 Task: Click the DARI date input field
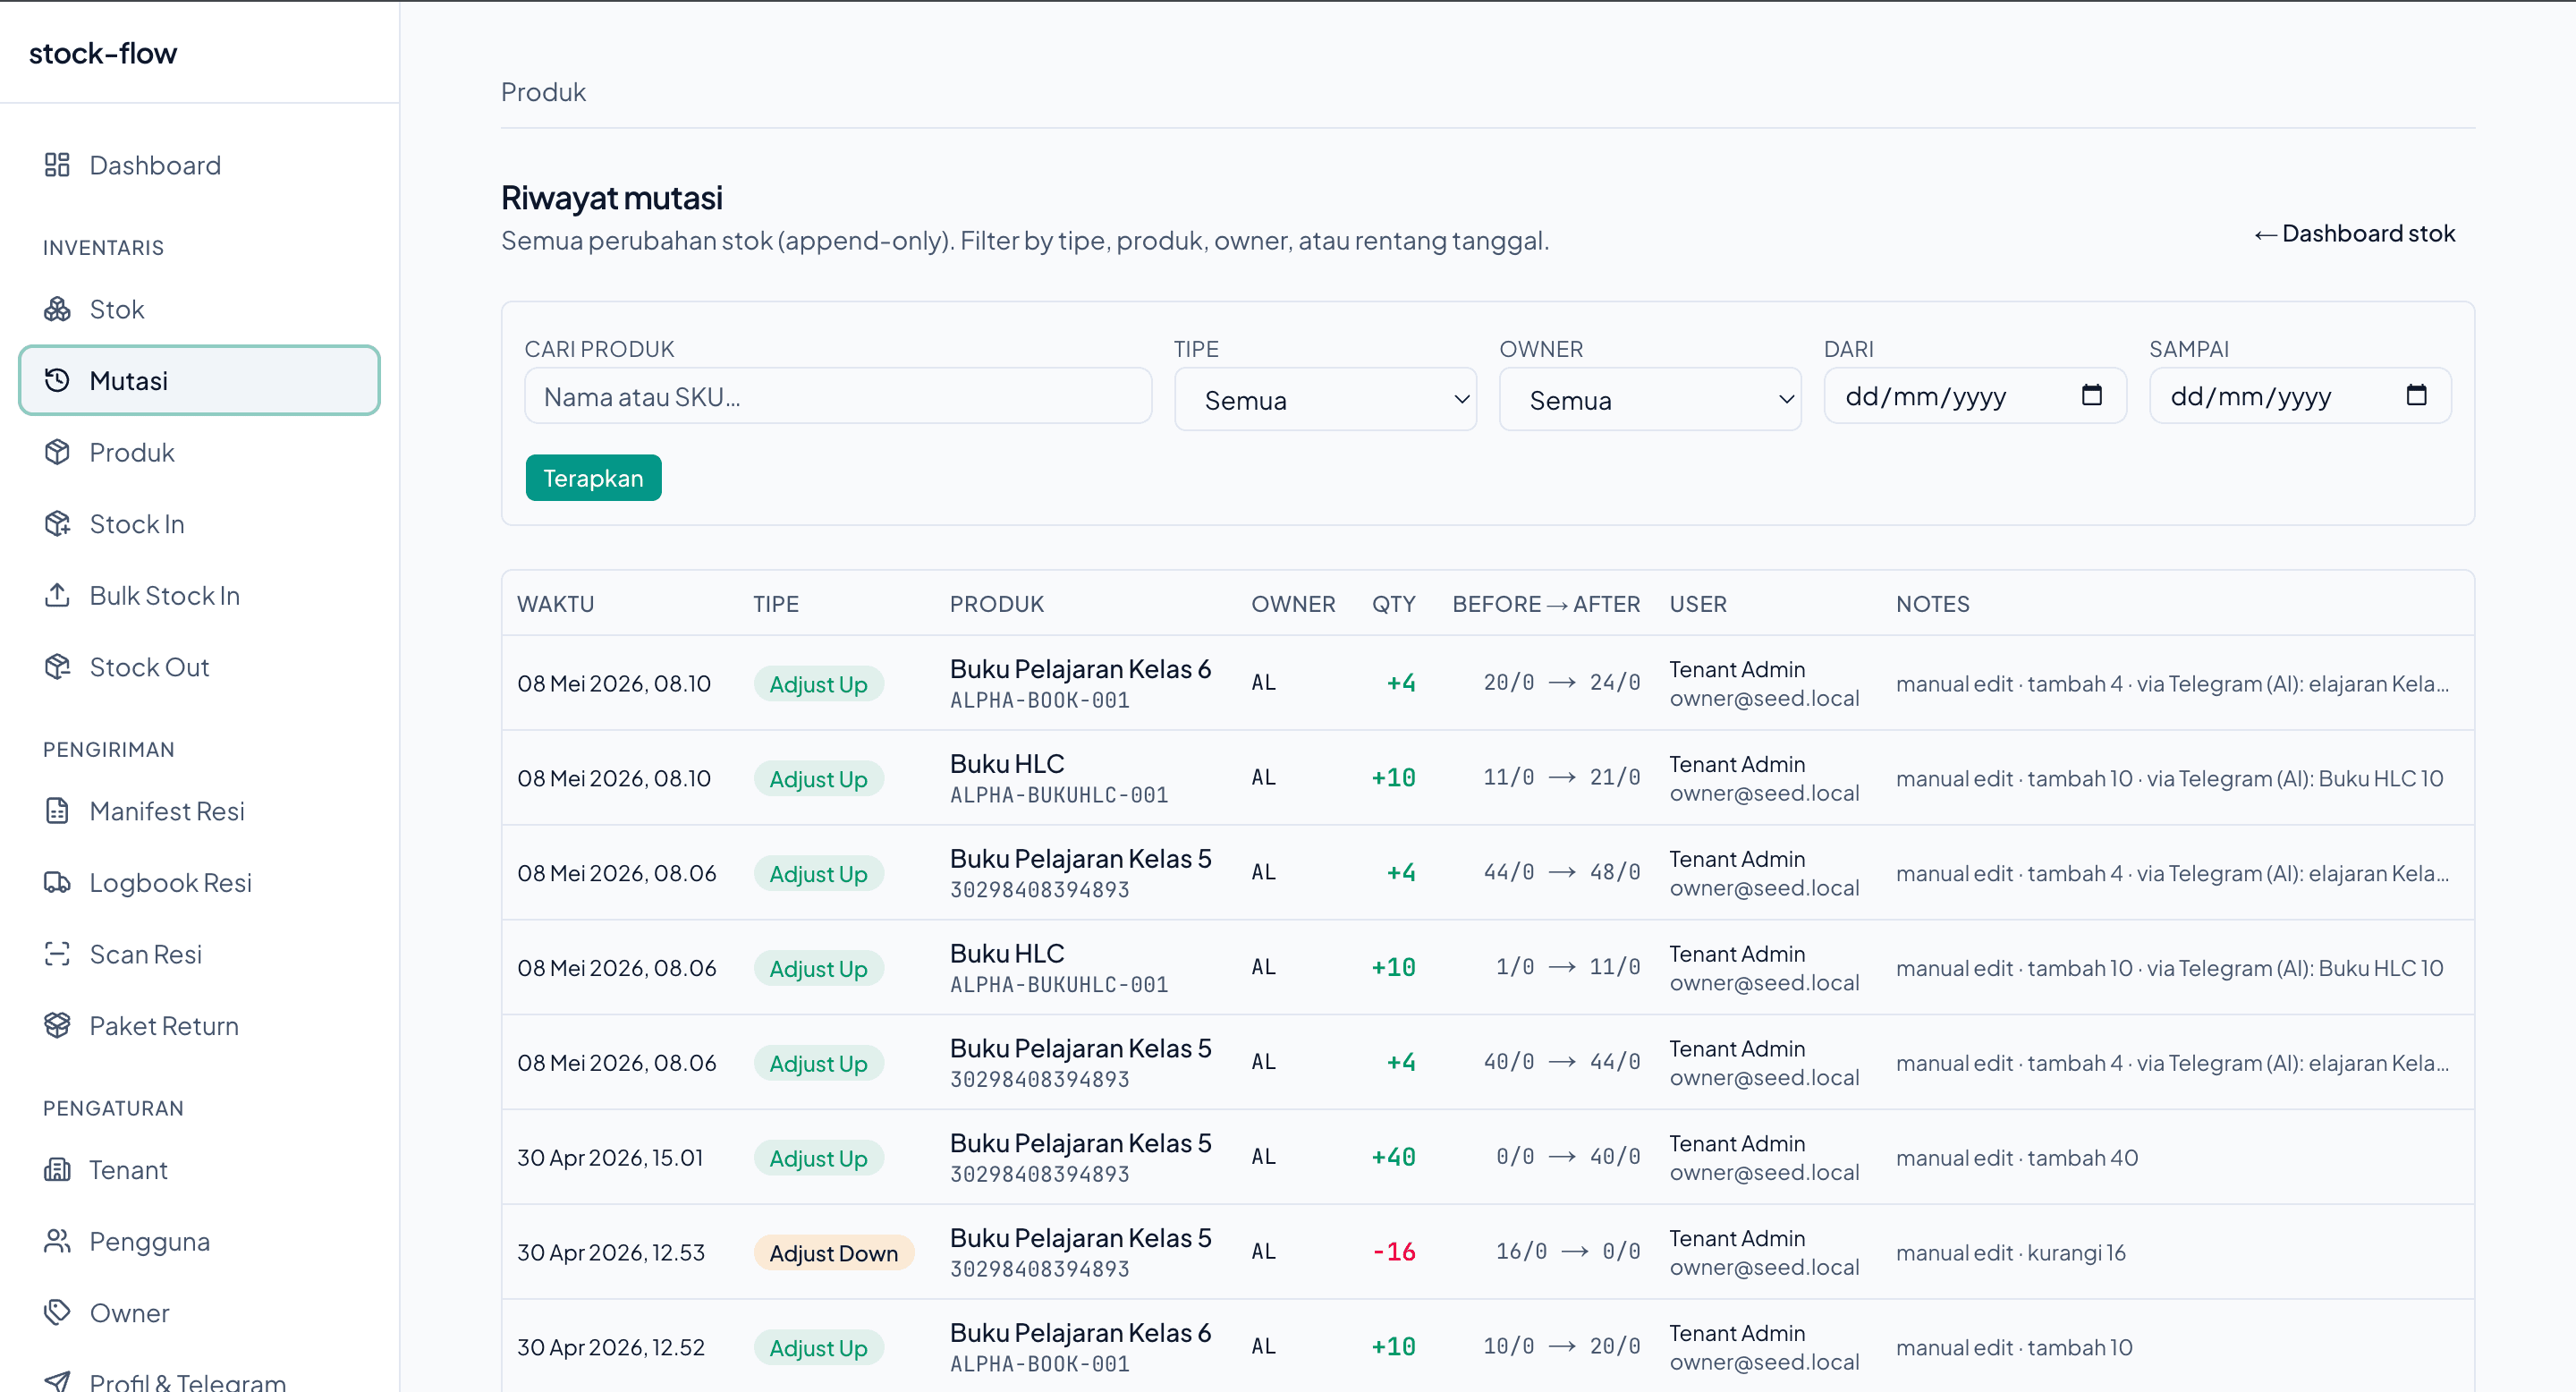(1975, 396)
